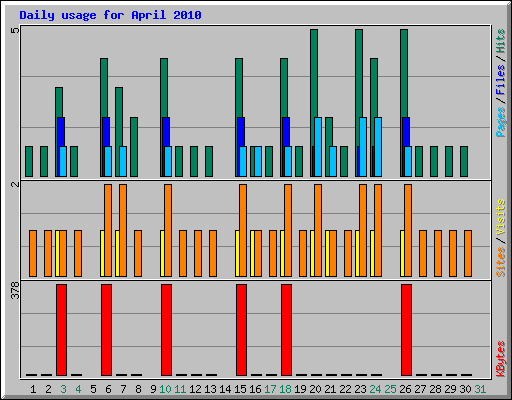The width and height of the screenshot is (512, 400).
Task: Select the red KBytes bar for day 15
Action: pos(241,330)
